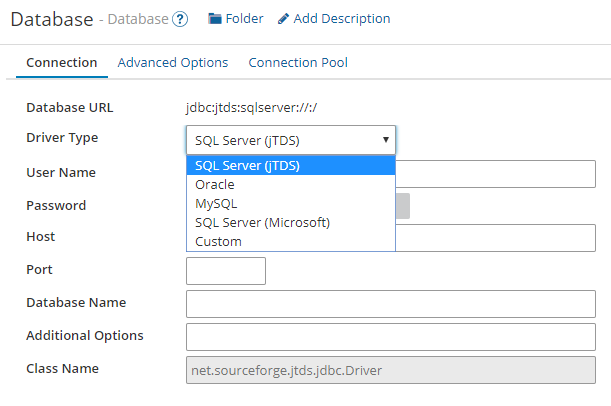
Task: Click the Database URL value text
Action: click(252, 108)
